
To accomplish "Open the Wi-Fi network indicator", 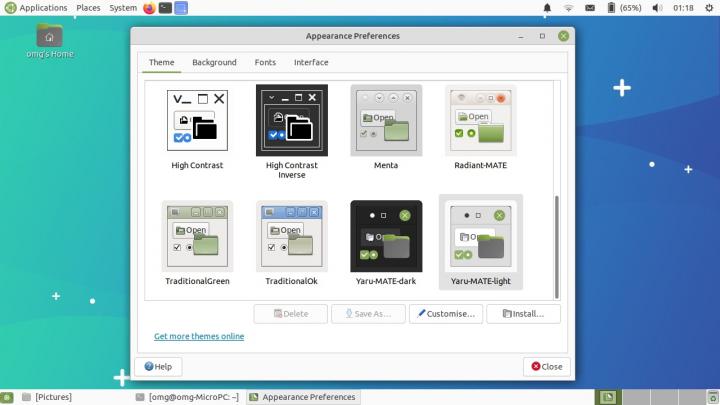I will (x=569, y=8).
